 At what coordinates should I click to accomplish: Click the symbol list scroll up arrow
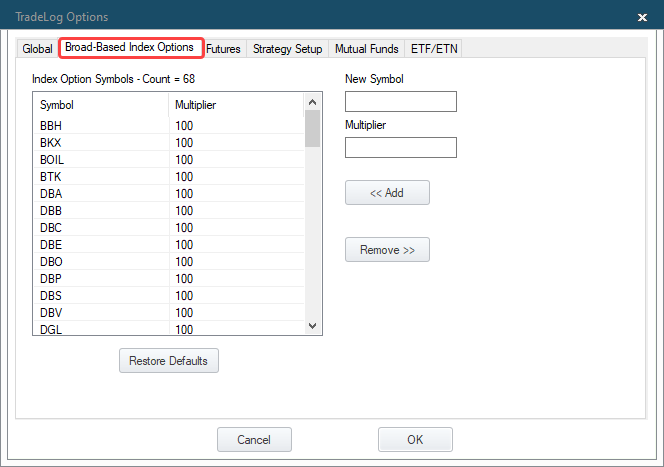(x=313, y=102)
